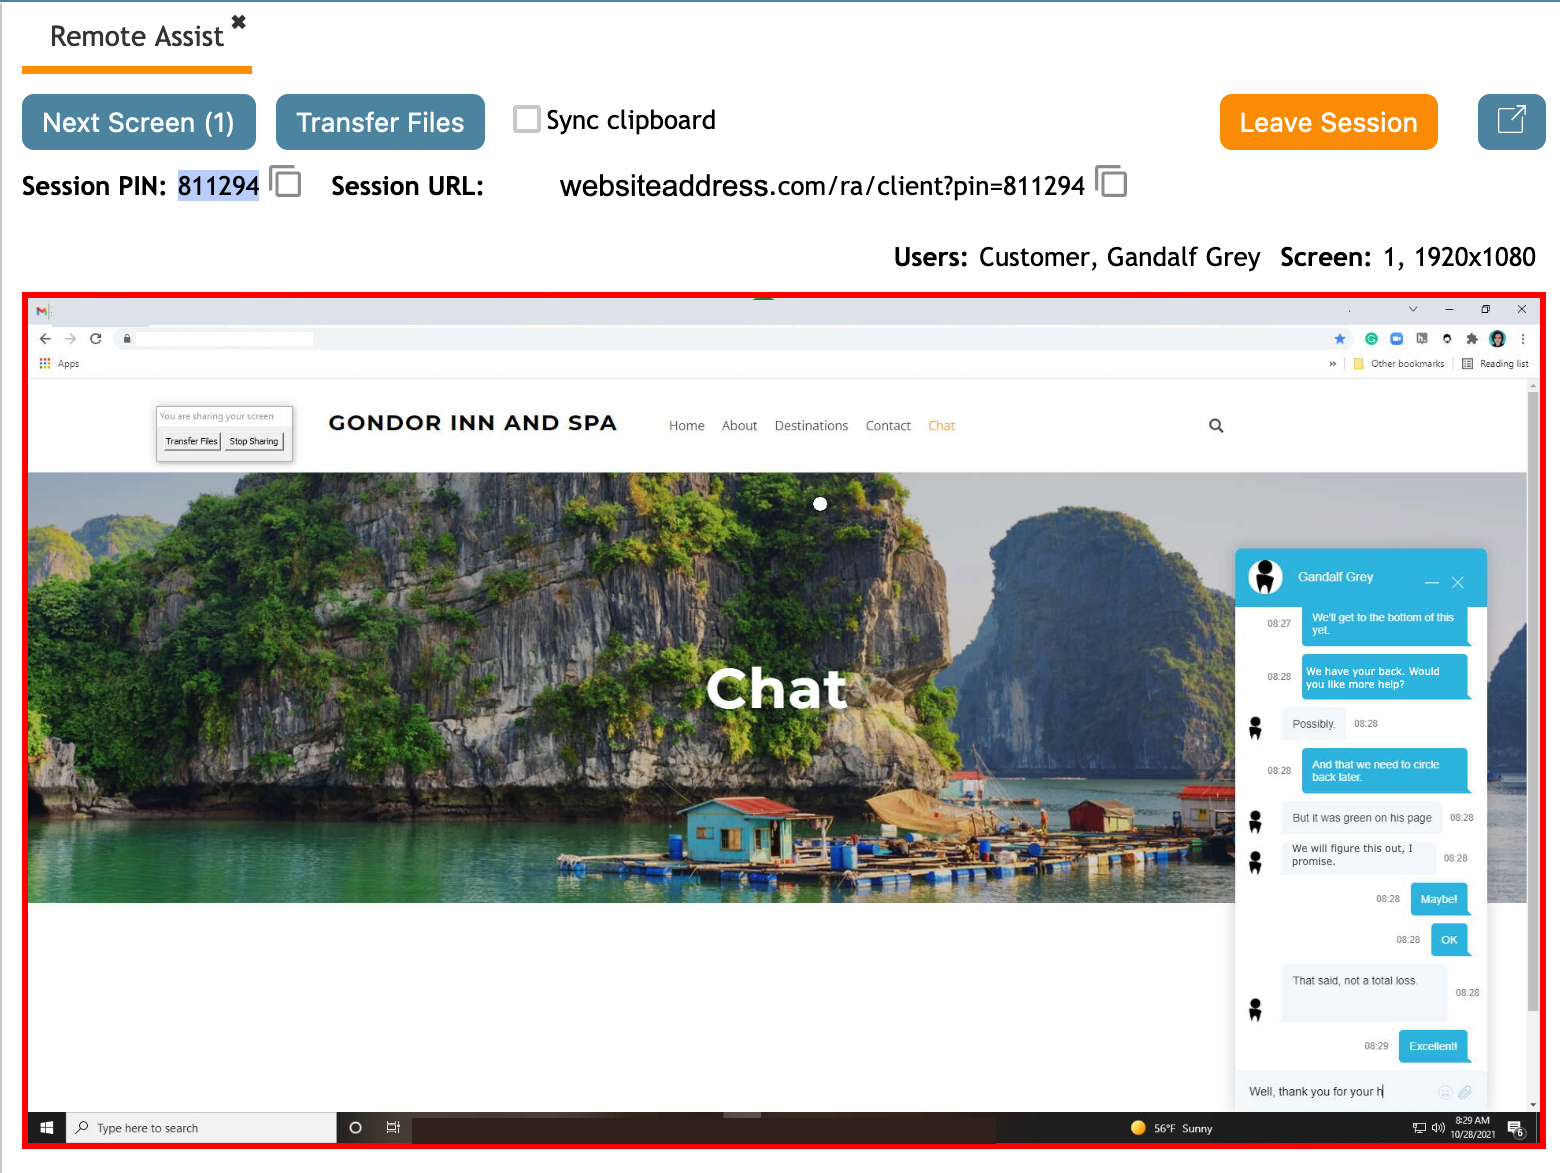Click the 'Excellent!' chat message
1560x1173 pixels.
(1433, 1046)
